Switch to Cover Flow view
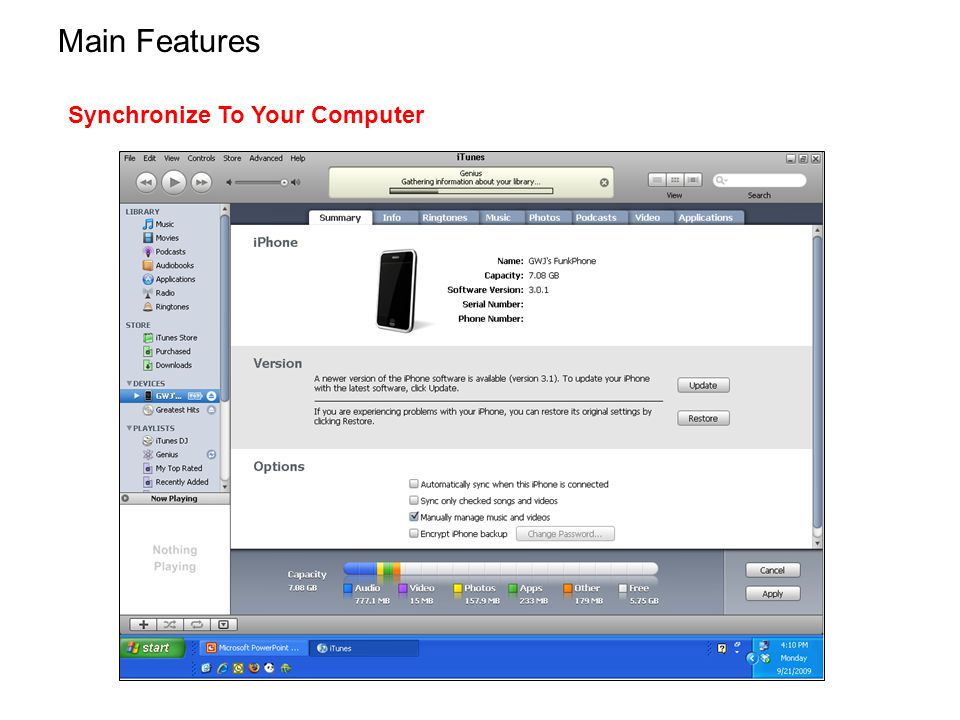Viewport: 960px width, 720px height. 693,180
